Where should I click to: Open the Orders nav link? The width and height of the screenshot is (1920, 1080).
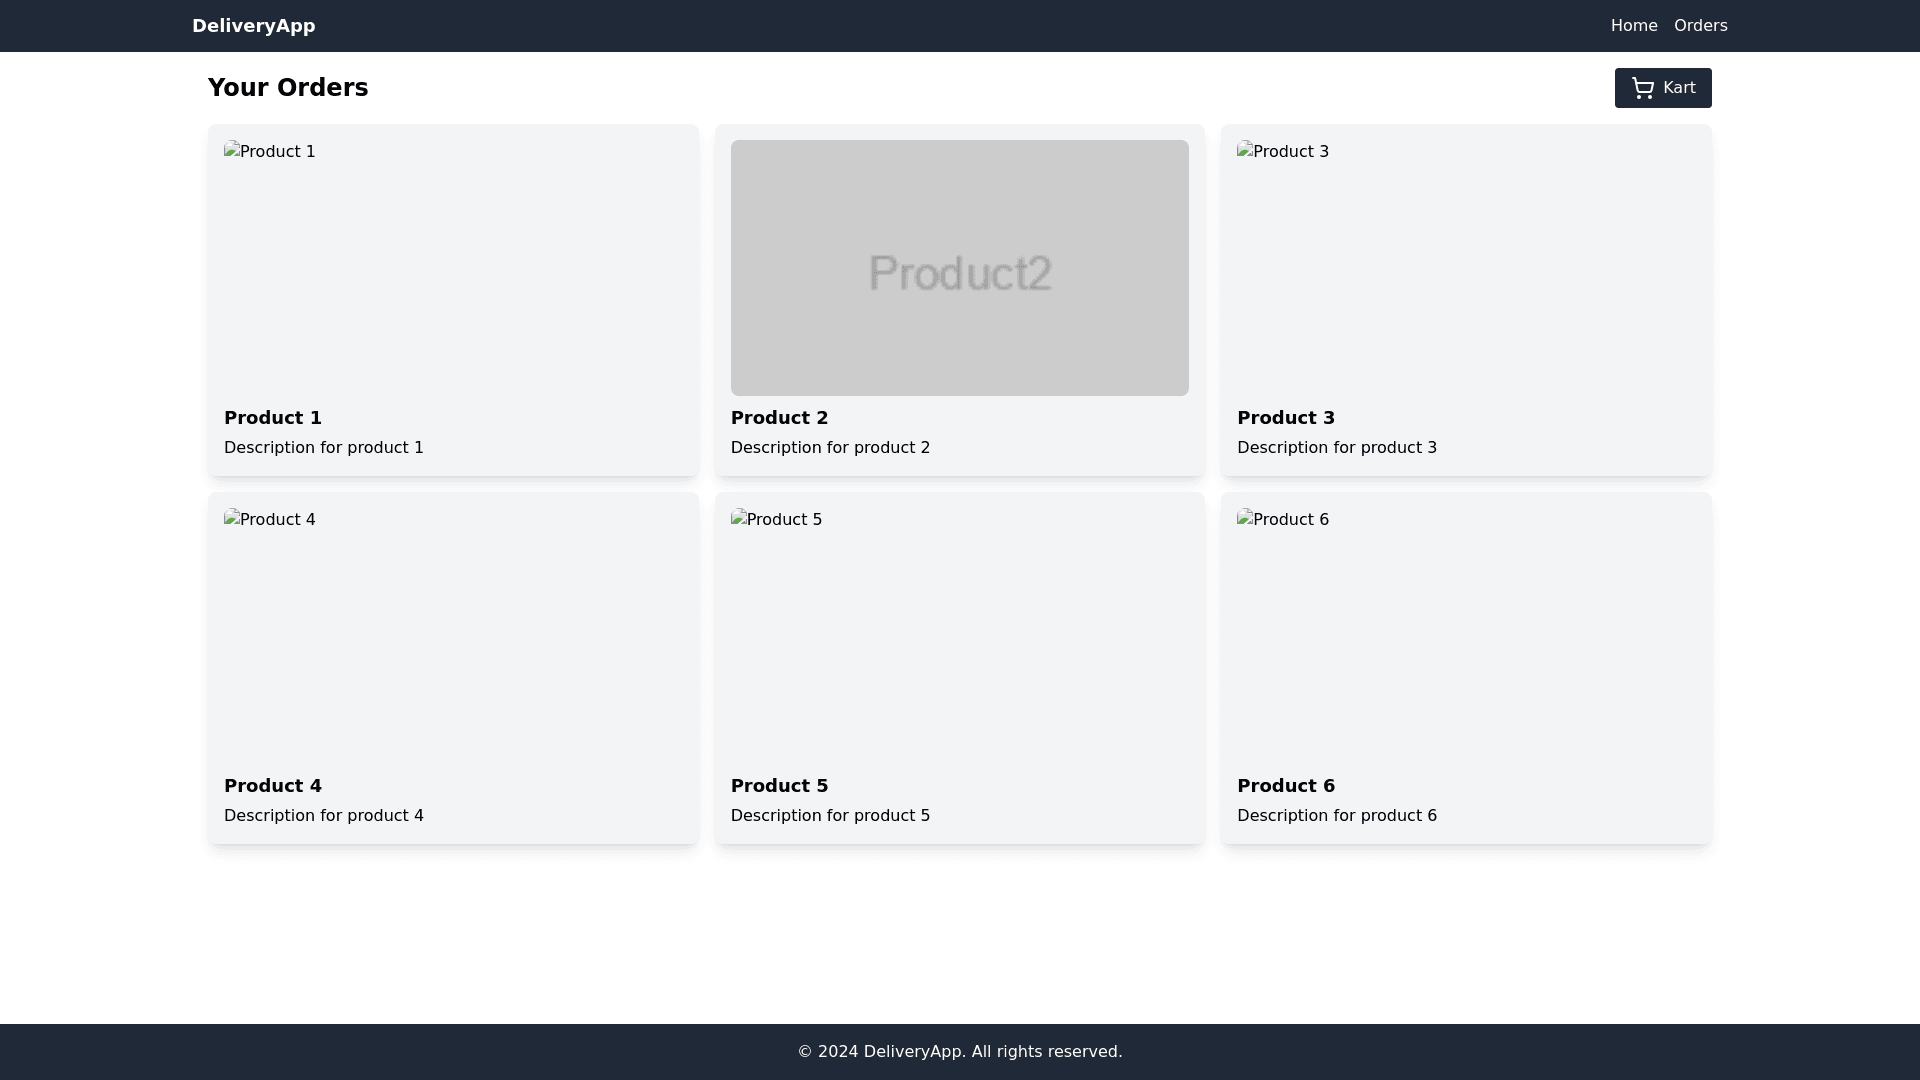tap(1700, 26)
